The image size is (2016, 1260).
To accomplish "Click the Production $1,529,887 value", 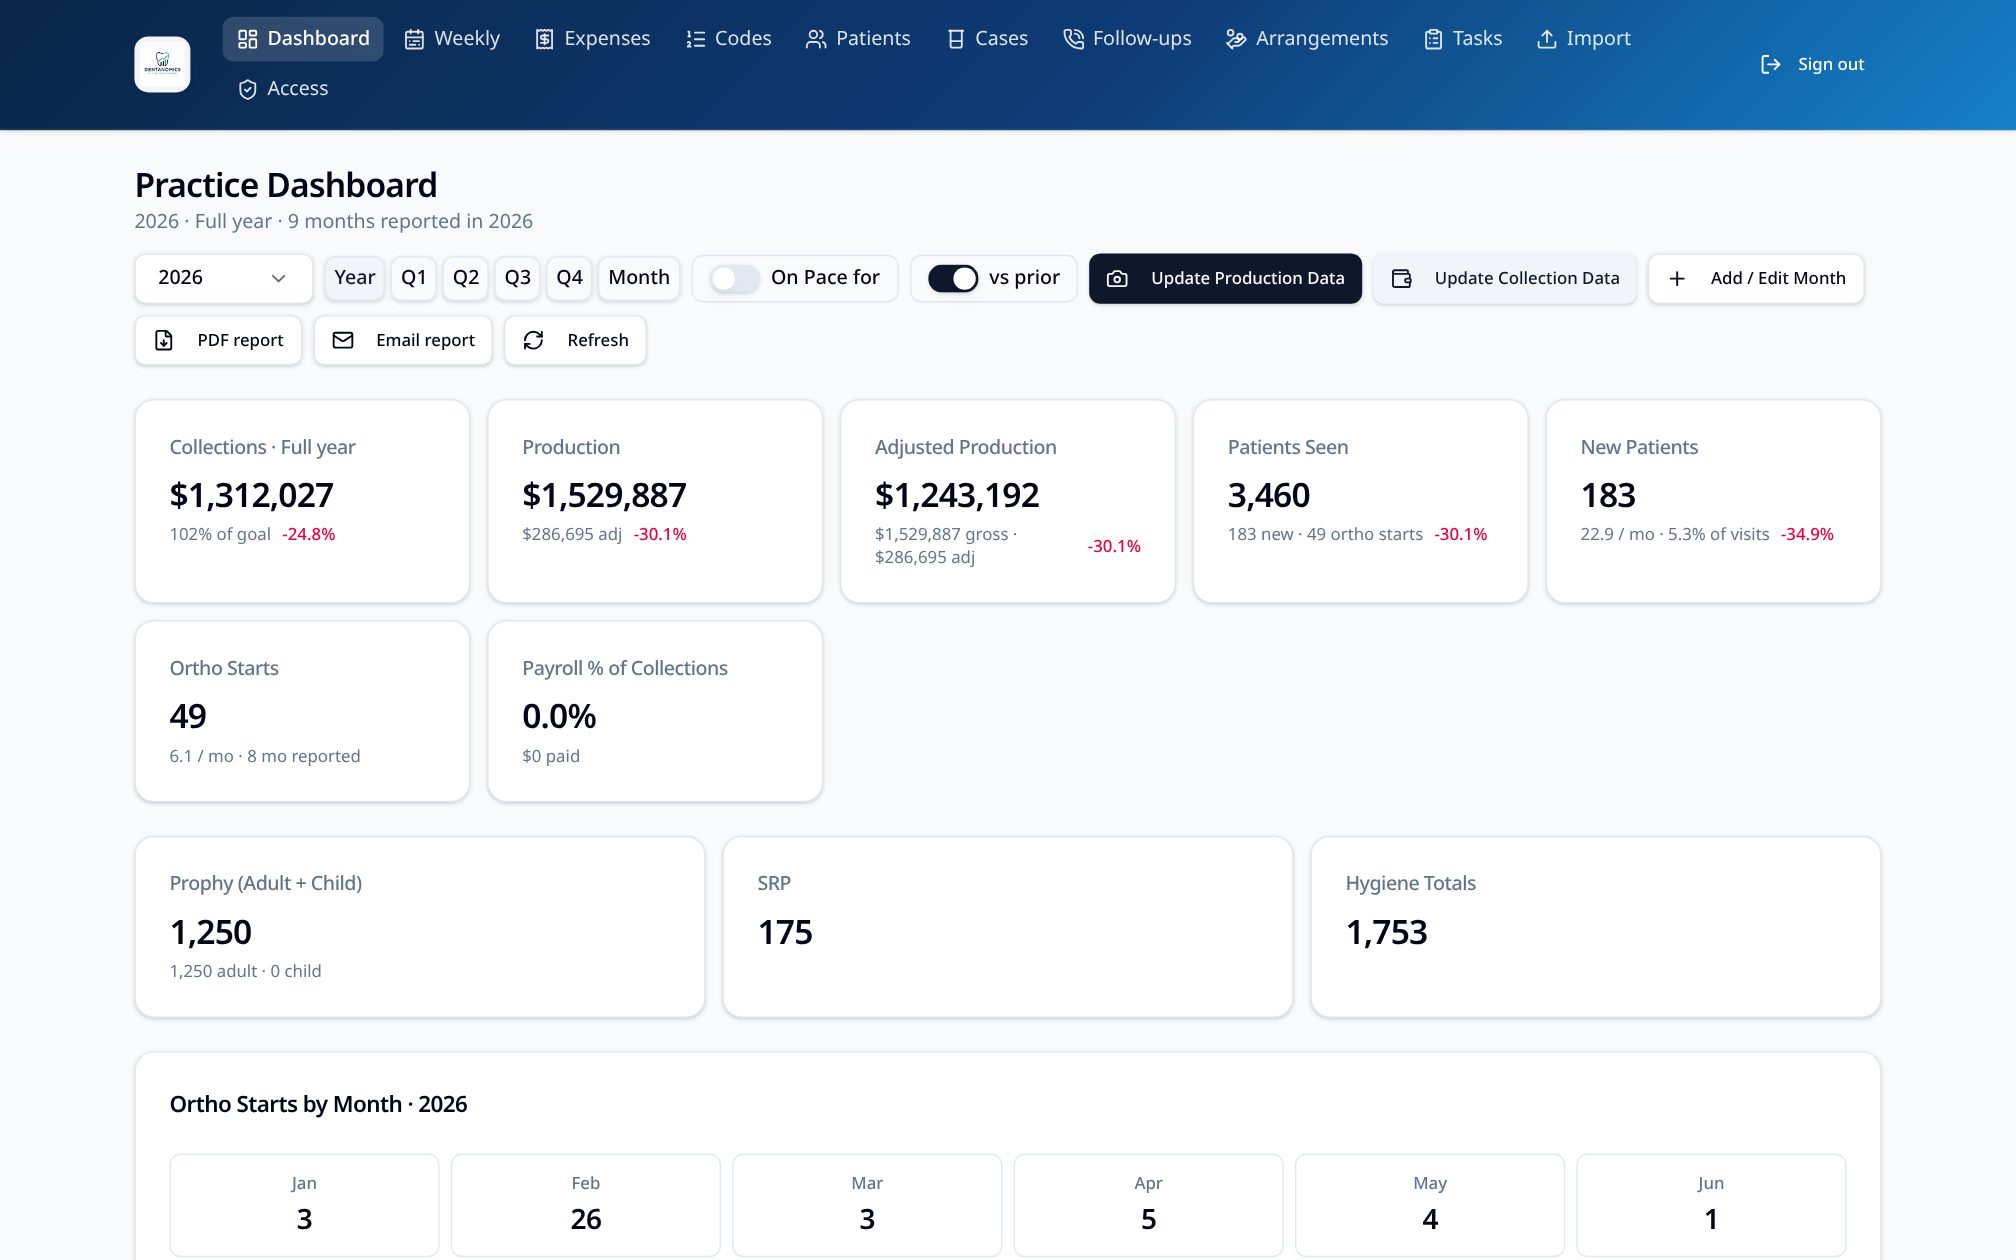I will coord(604,495).
